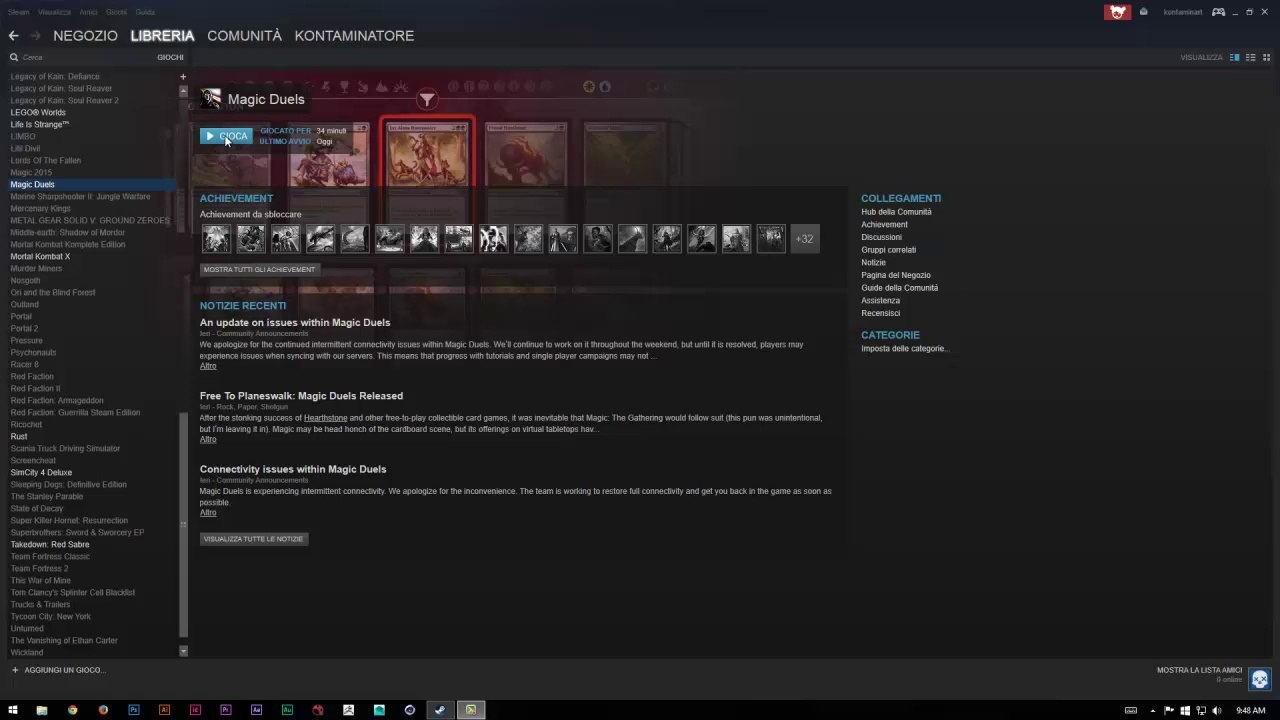Click the +32 more achievements tile

pos(805,239)
